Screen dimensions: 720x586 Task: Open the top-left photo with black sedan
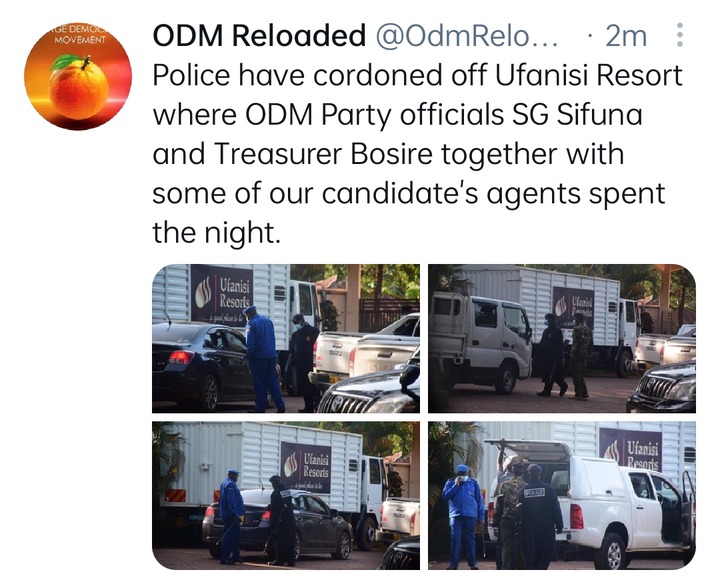click(286, 338)
